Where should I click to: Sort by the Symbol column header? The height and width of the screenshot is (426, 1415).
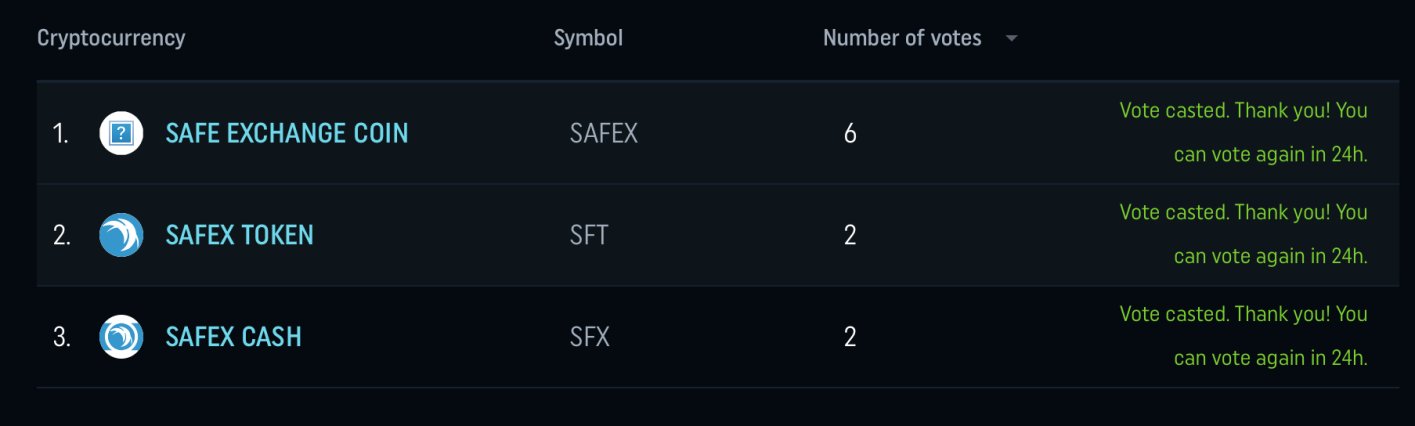(588, 38)
